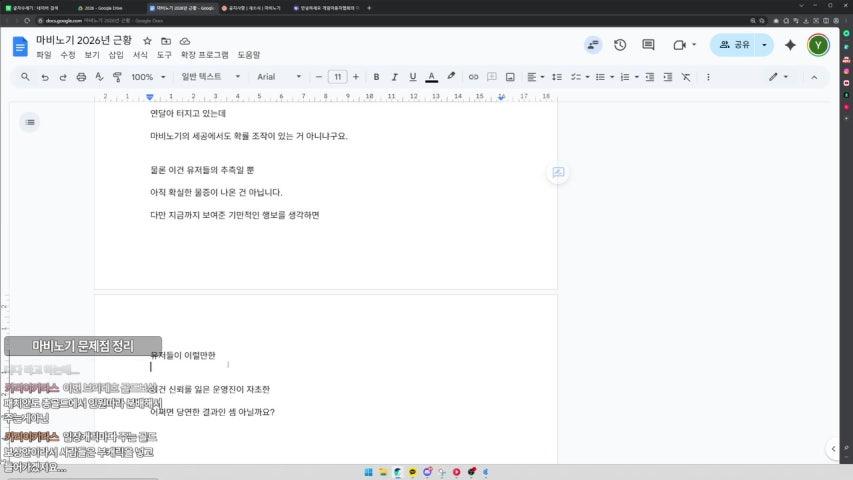Viewport: 853px width, 480px height.
Task: Increase the indent
Action: [x=667, y=77]
